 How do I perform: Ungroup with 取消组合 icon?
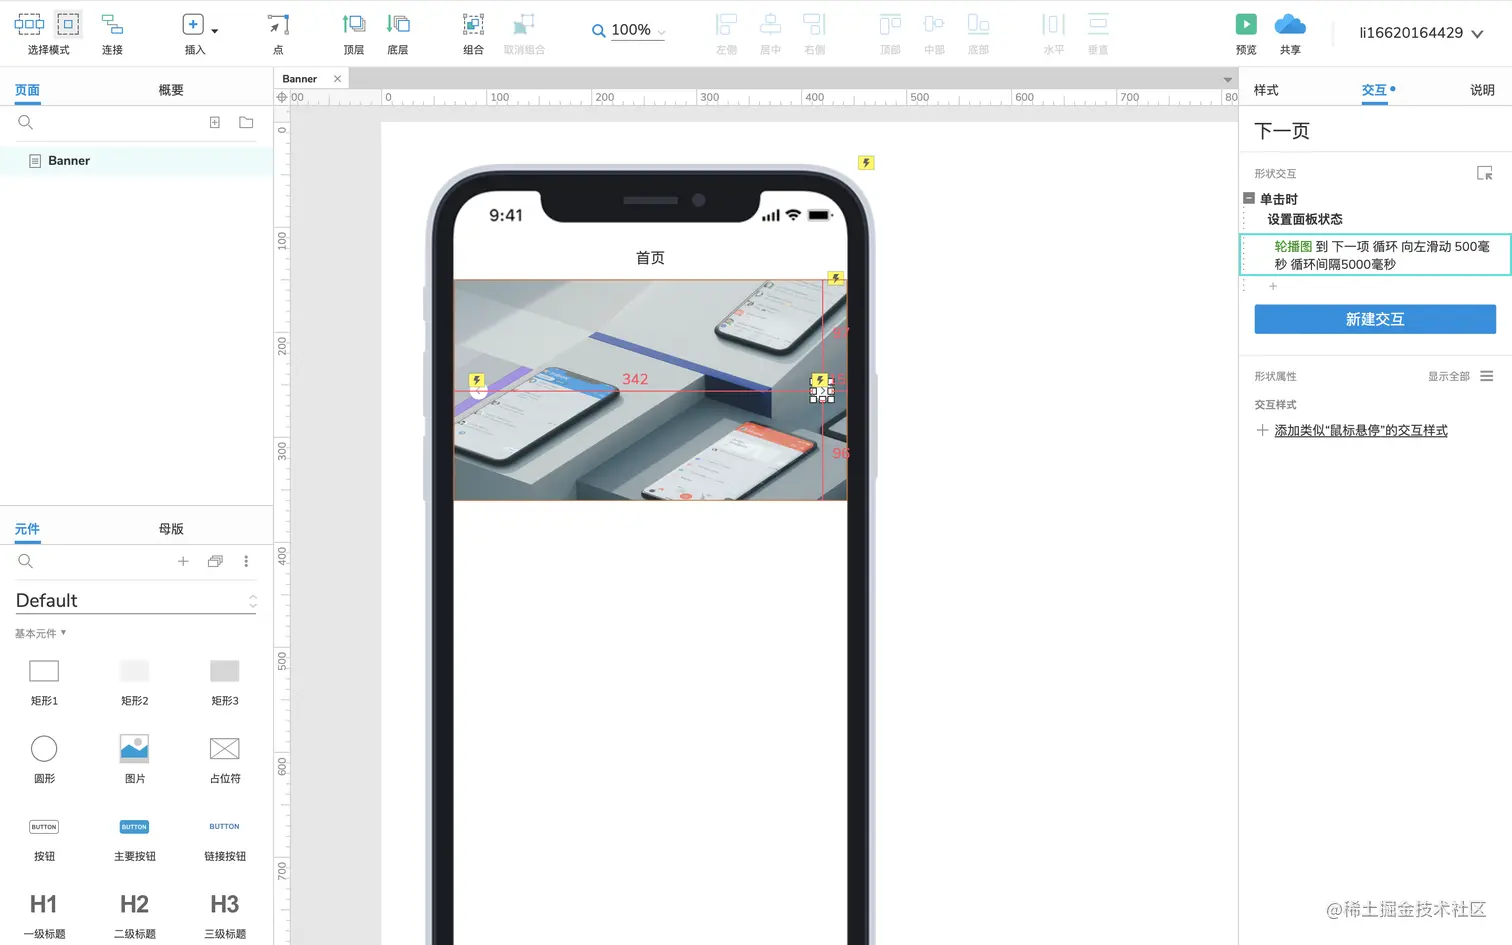(524, 25)
